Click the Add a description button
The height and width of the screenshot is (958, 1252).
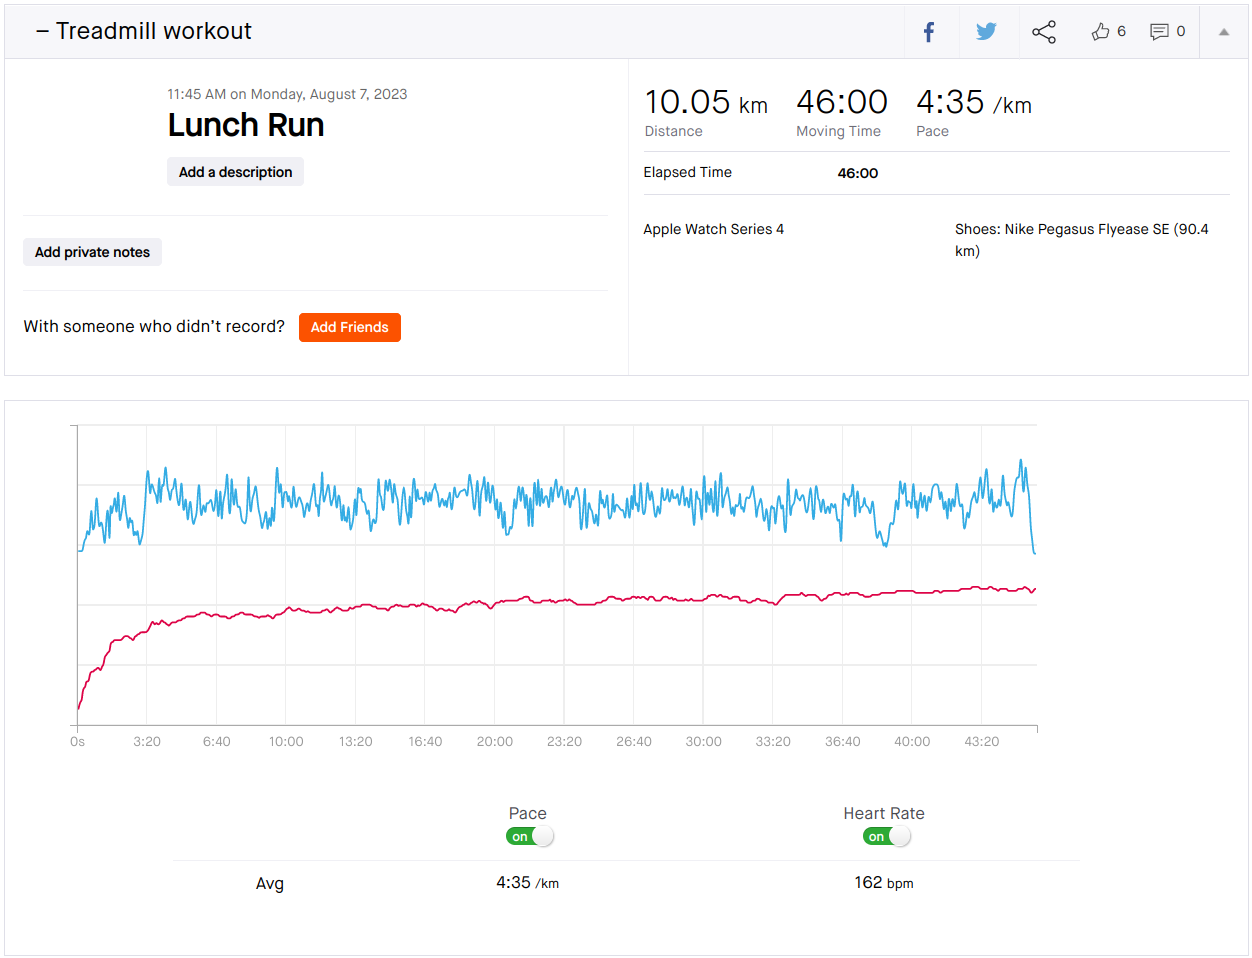tap(235, 172)
